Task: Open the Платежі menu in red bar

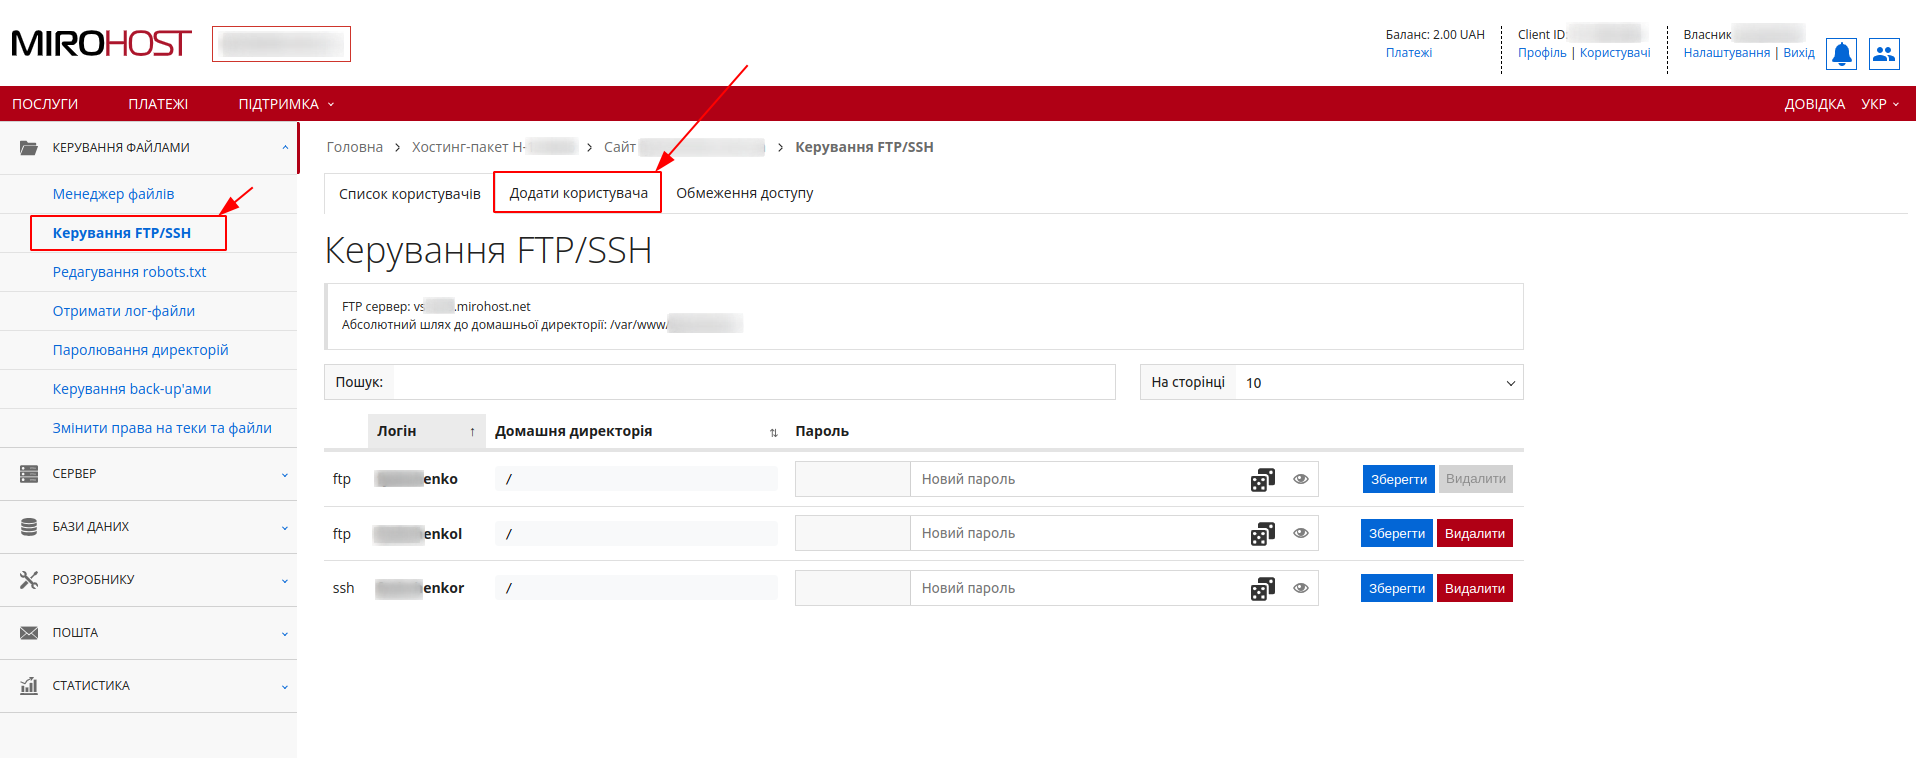Action: coord(158,104)
